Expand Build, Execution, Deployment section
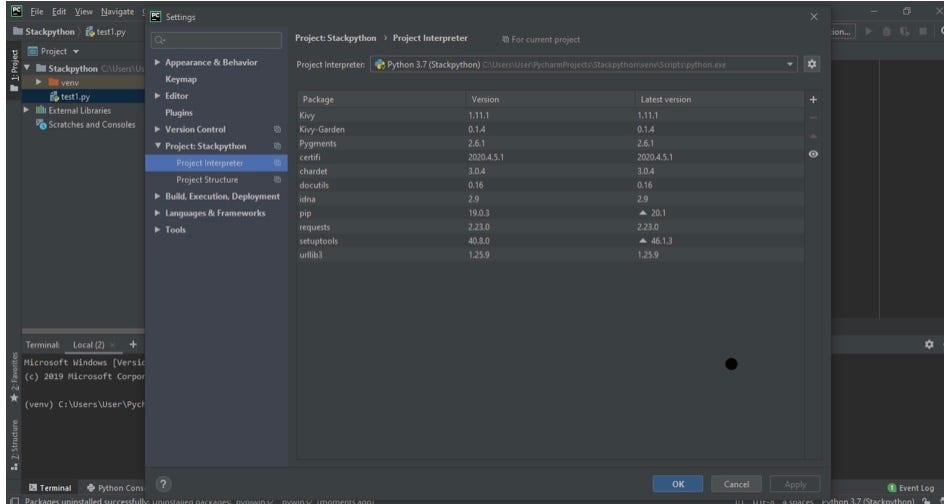Viewport: 944px width, 504px height. coord(158,196)
